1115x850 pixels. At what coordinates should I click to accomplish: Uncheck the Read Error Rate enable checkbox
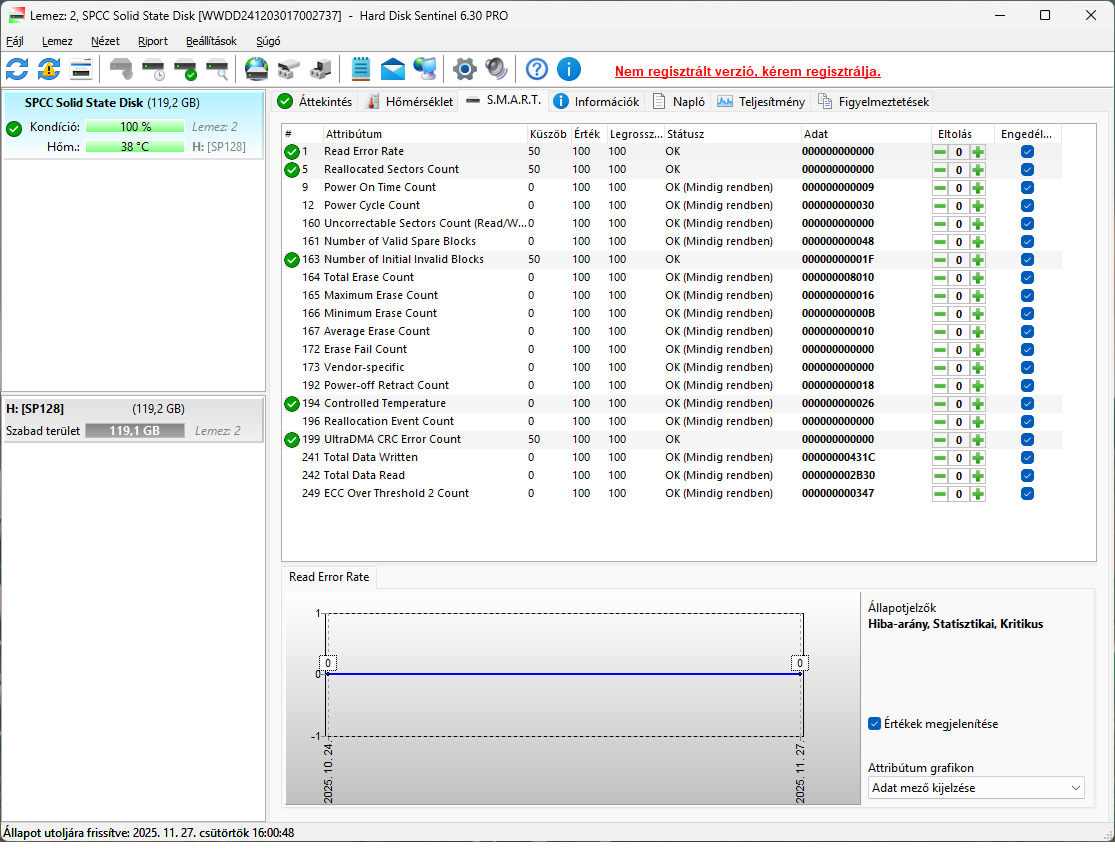click(1027, 152)
